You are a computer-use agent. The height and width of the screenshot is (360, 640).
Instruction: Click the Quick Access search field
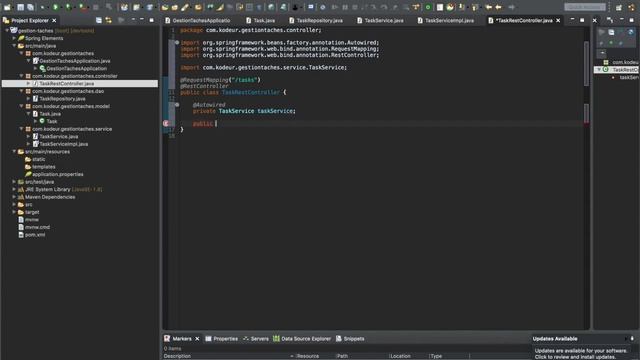click(x=585, y=7)
